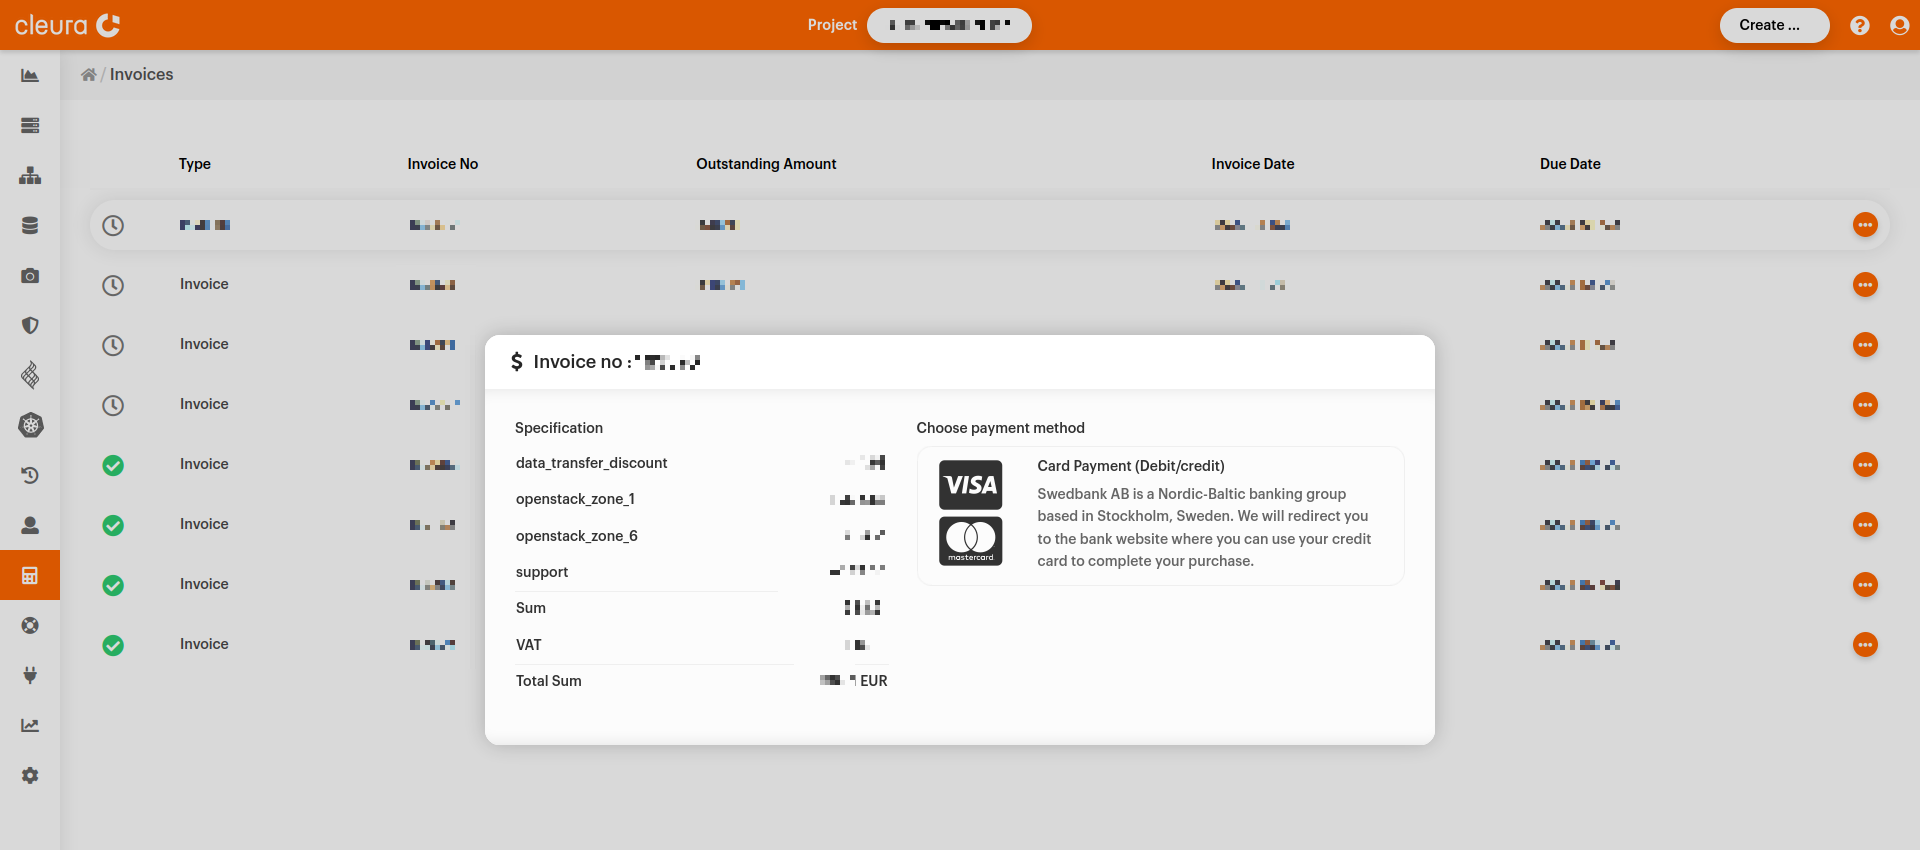The height and width of the screenshot is (850, 1920).
Task: Open the lifebuoy support sidebar icon
Action: (30, 626)
